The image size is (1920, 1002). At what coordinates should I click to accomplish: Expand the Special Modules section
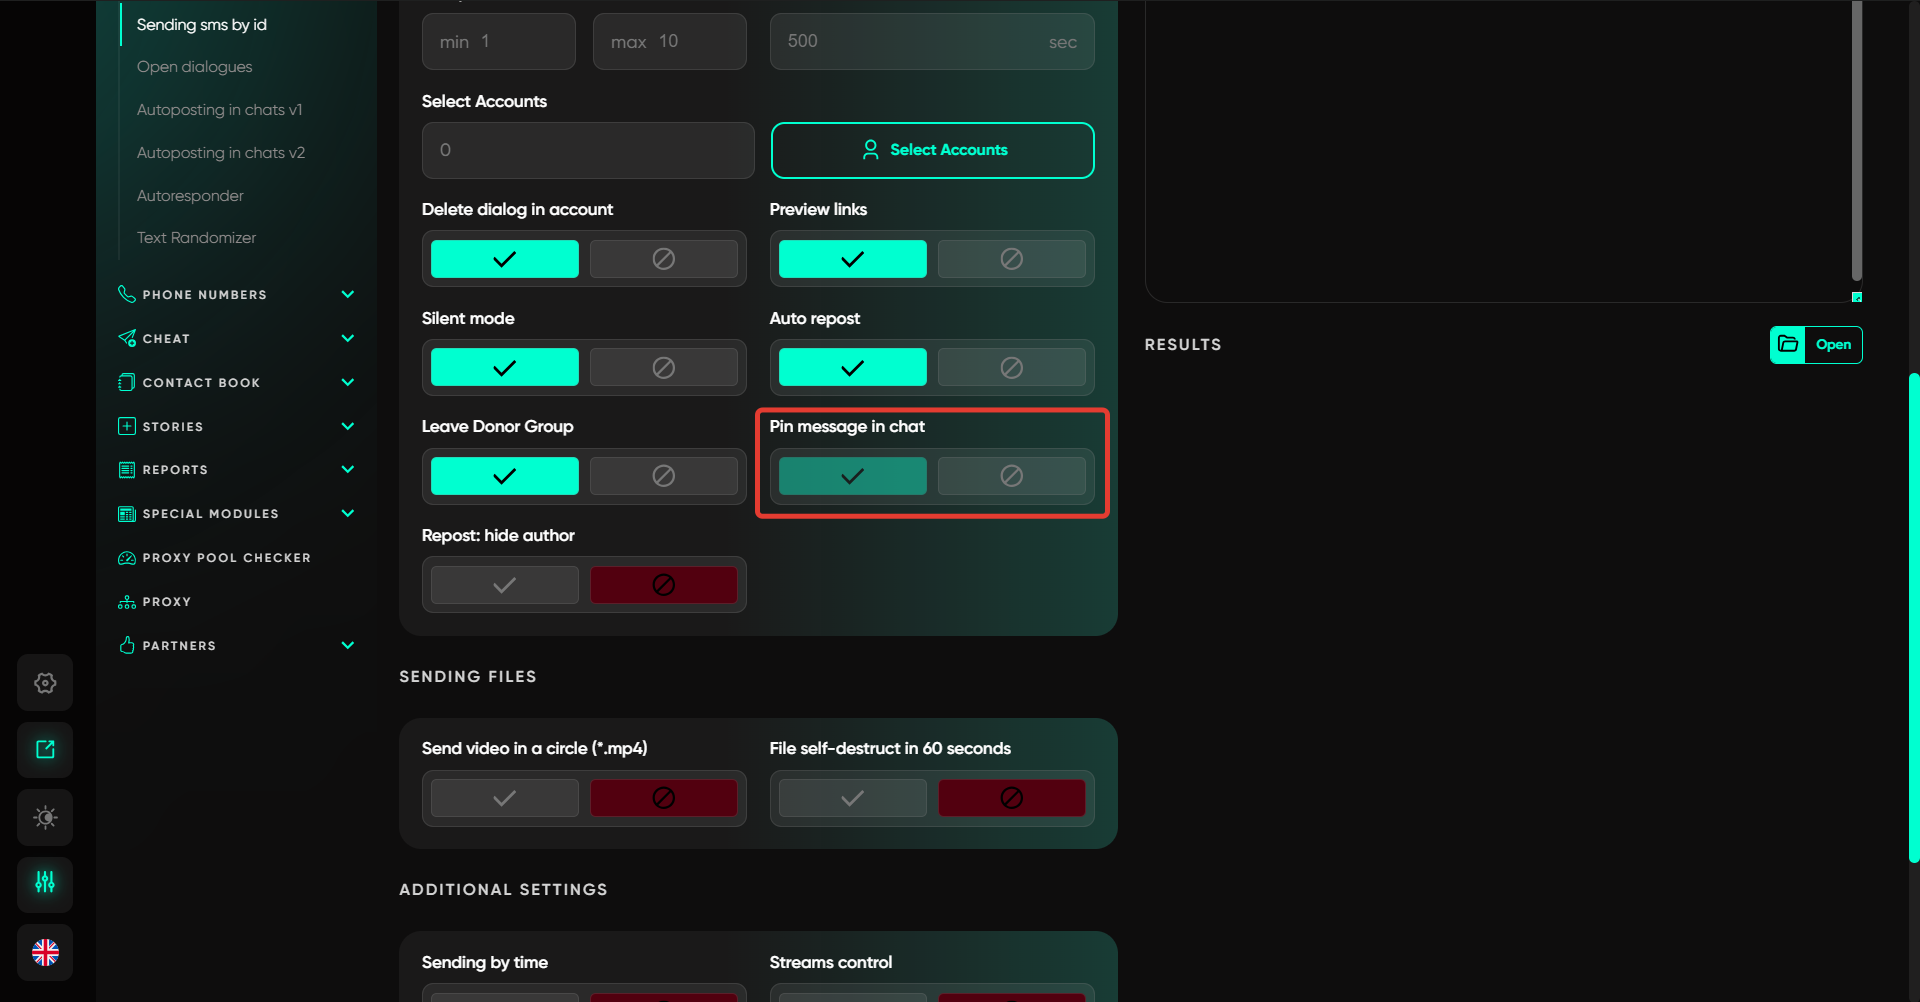(347, 513)
